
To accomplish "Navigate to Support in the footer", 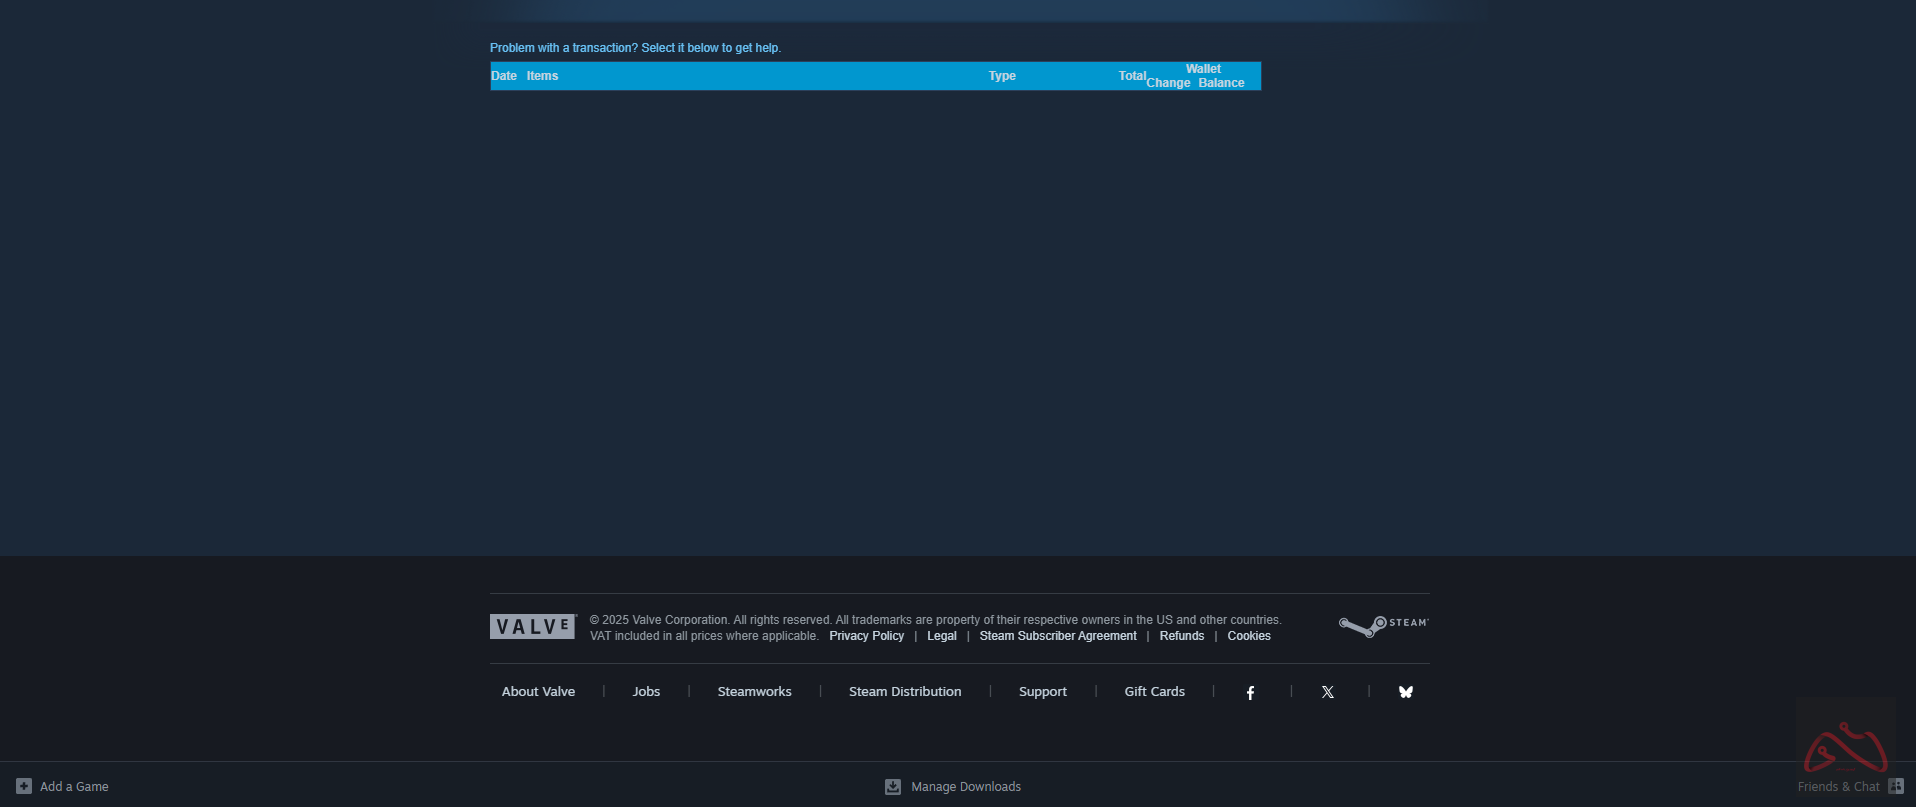I will point(1042,692).
